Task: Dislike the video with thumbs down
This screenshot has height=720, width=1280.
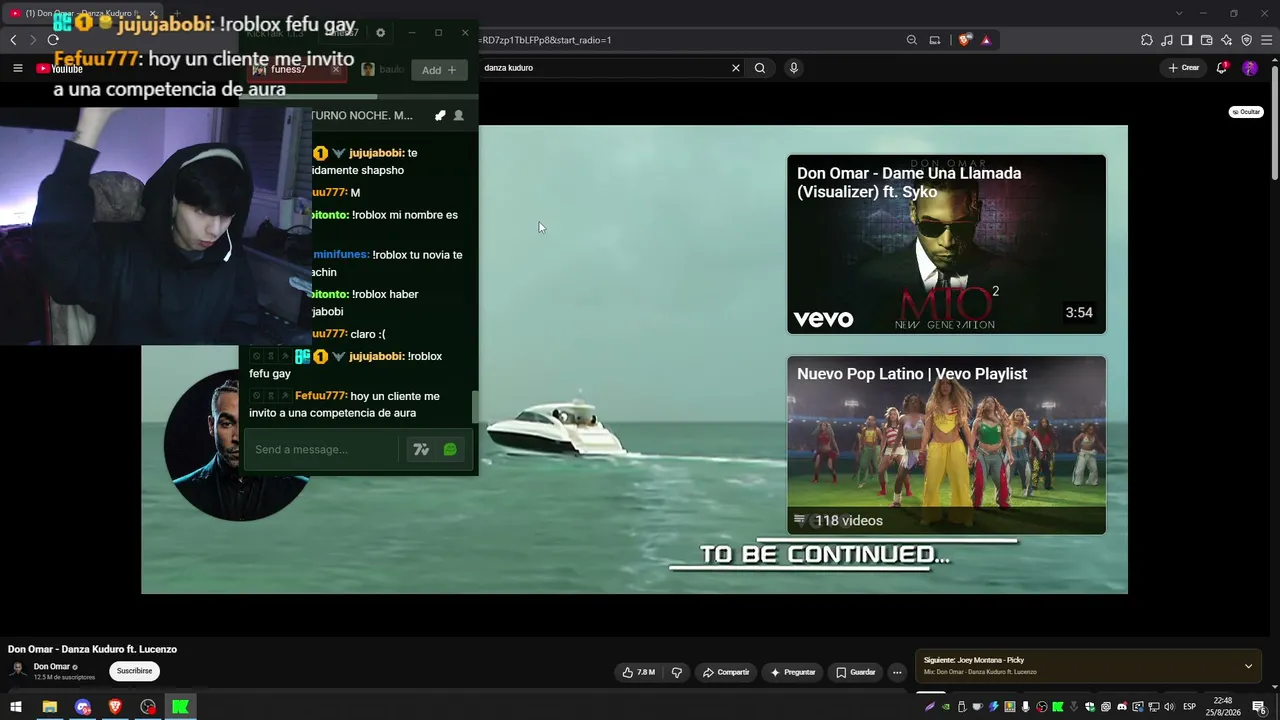Action: point(677,672)
